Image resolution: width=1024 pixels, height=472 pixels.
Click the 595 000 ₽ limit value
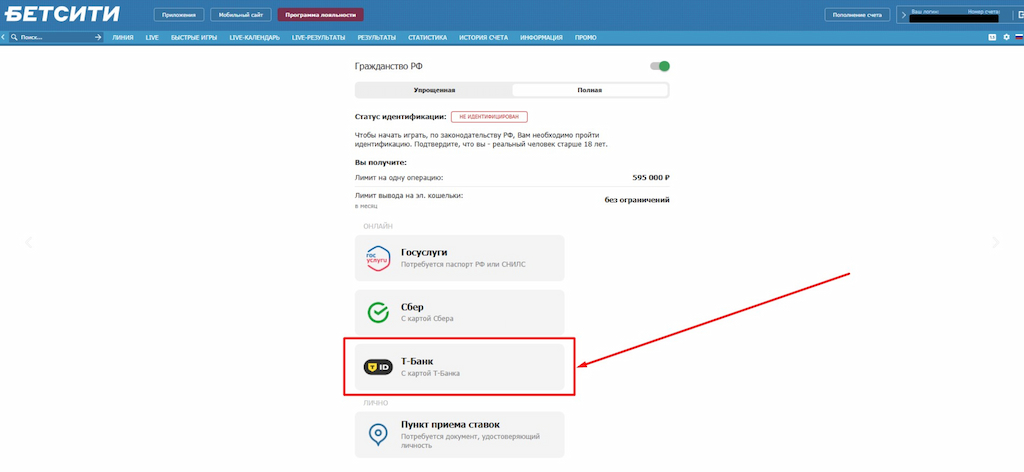coord(651,178)
